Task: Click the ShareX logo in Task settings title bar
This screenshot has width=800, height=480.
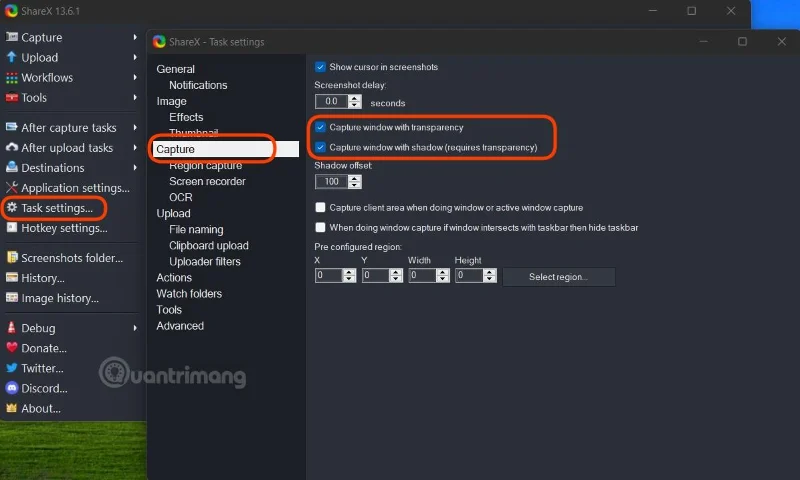Action: [159, 41]
